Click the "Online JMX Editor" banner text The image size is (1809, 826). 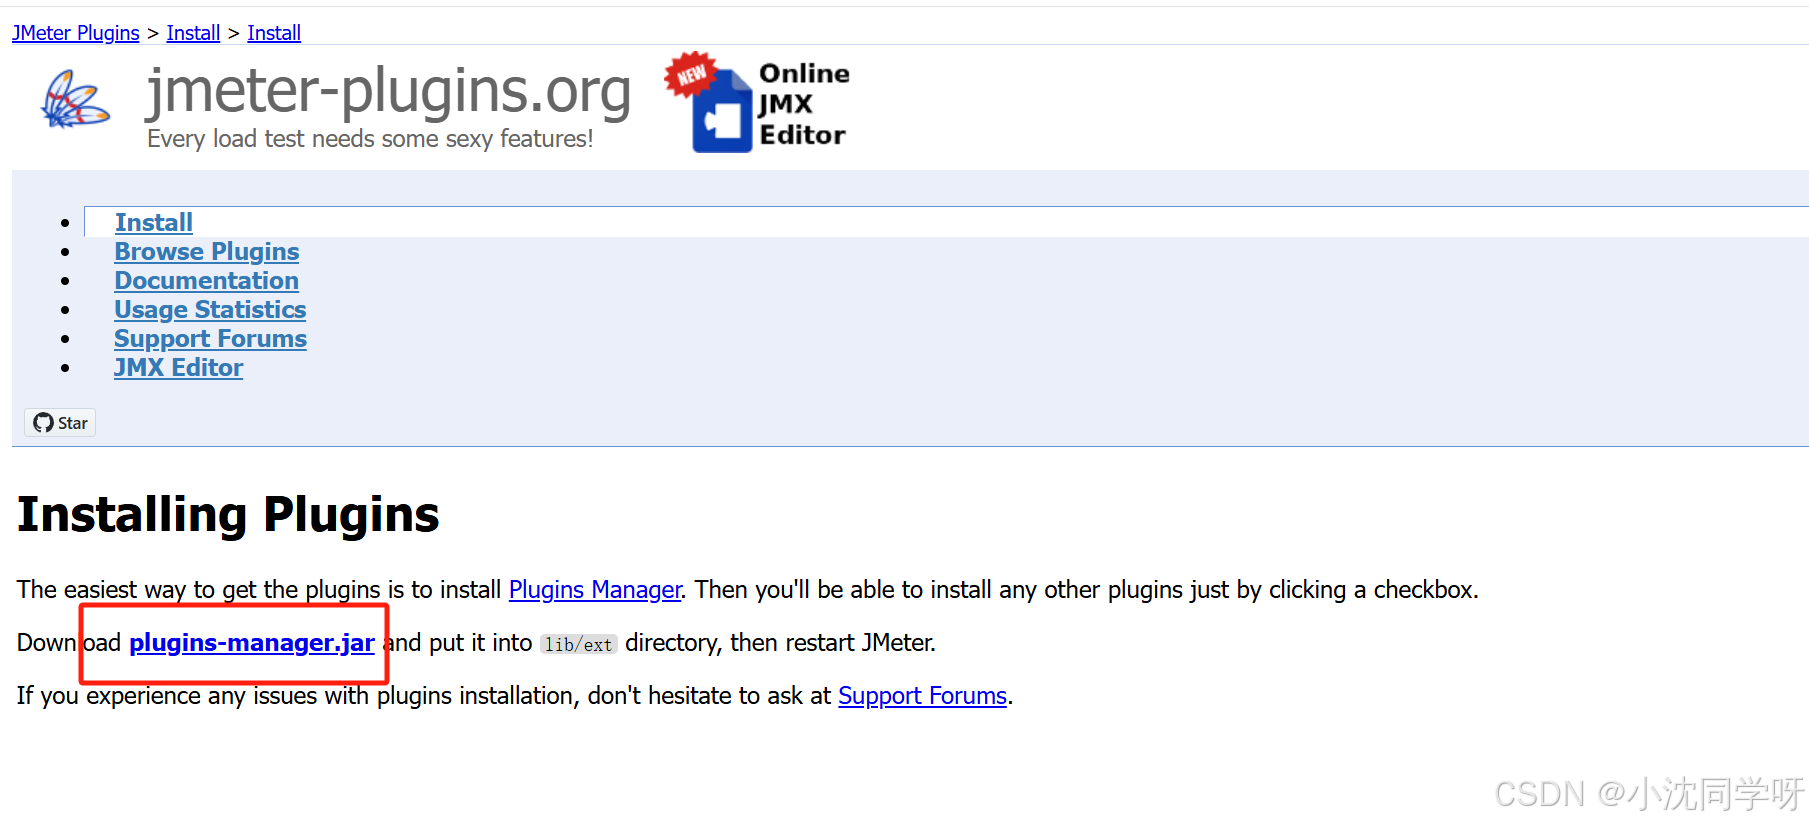point(804,104)
